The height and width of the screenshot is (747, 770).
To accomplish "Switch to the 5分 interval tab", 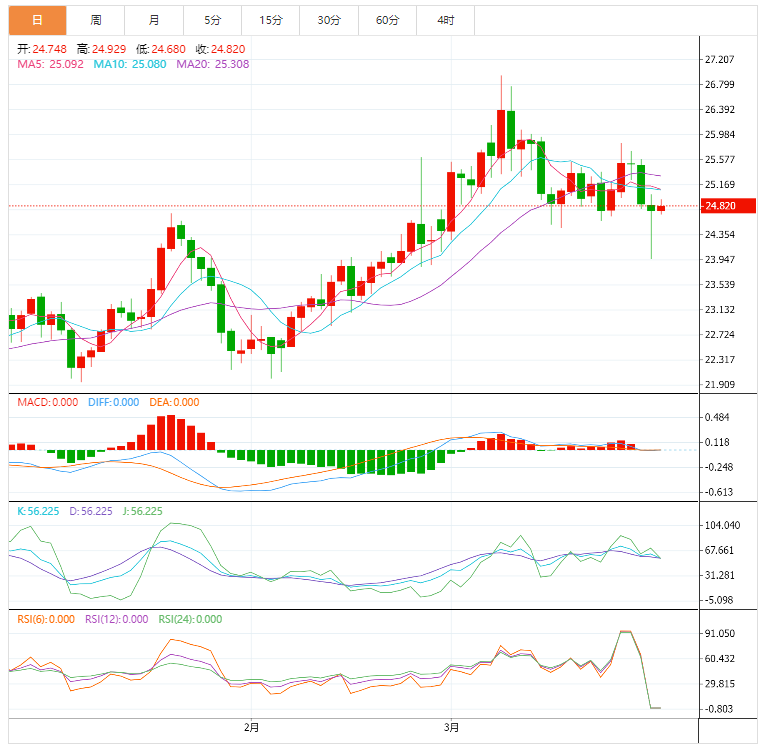I will (212, 20).
